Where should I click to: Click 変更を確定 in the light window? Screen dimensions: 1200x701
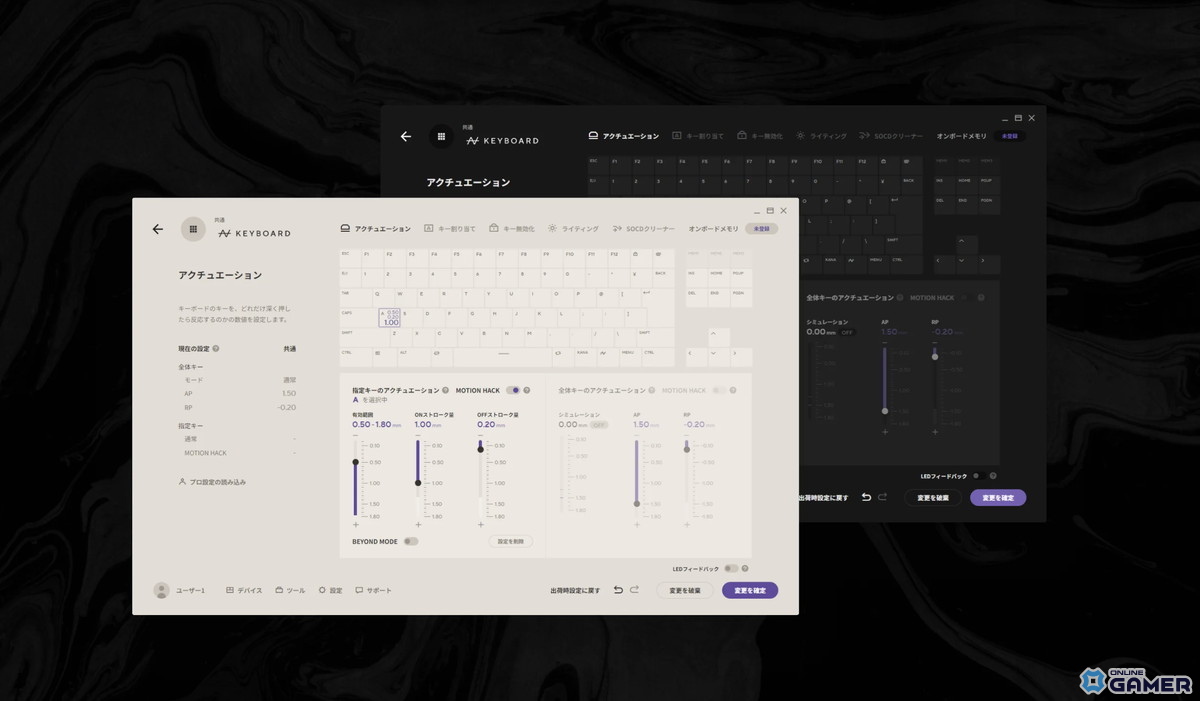(749, 591)
